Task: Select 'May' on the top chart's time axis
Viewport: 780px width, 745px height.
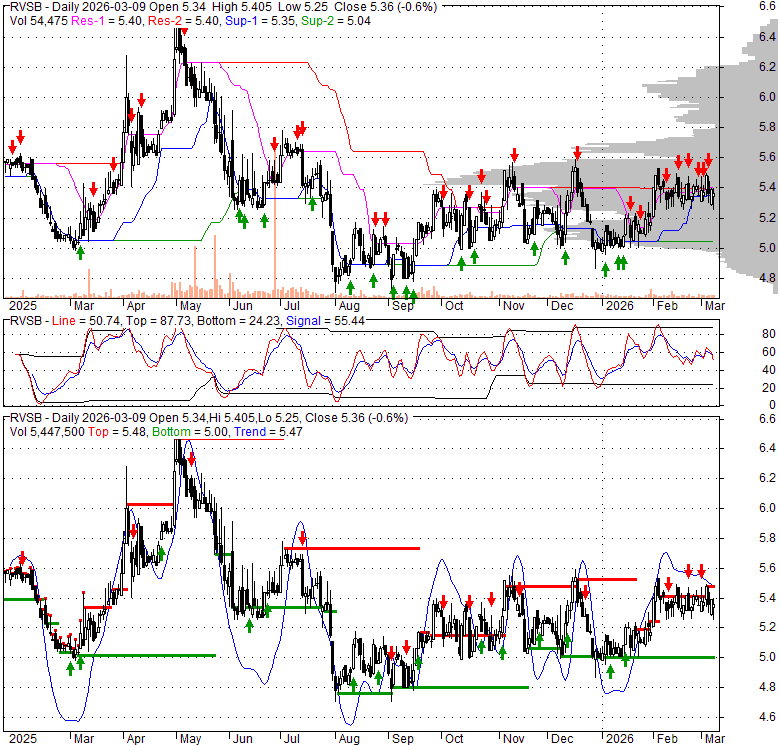Action: click(190, 305)
